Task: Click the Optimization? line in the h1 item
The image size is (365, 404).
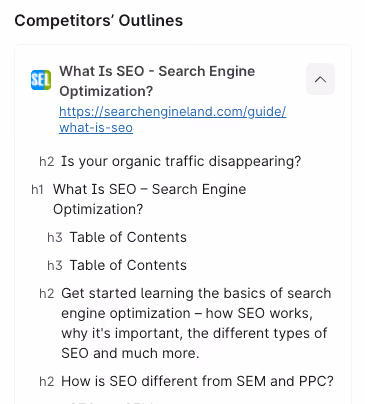Action: click(x=98, y=209)
